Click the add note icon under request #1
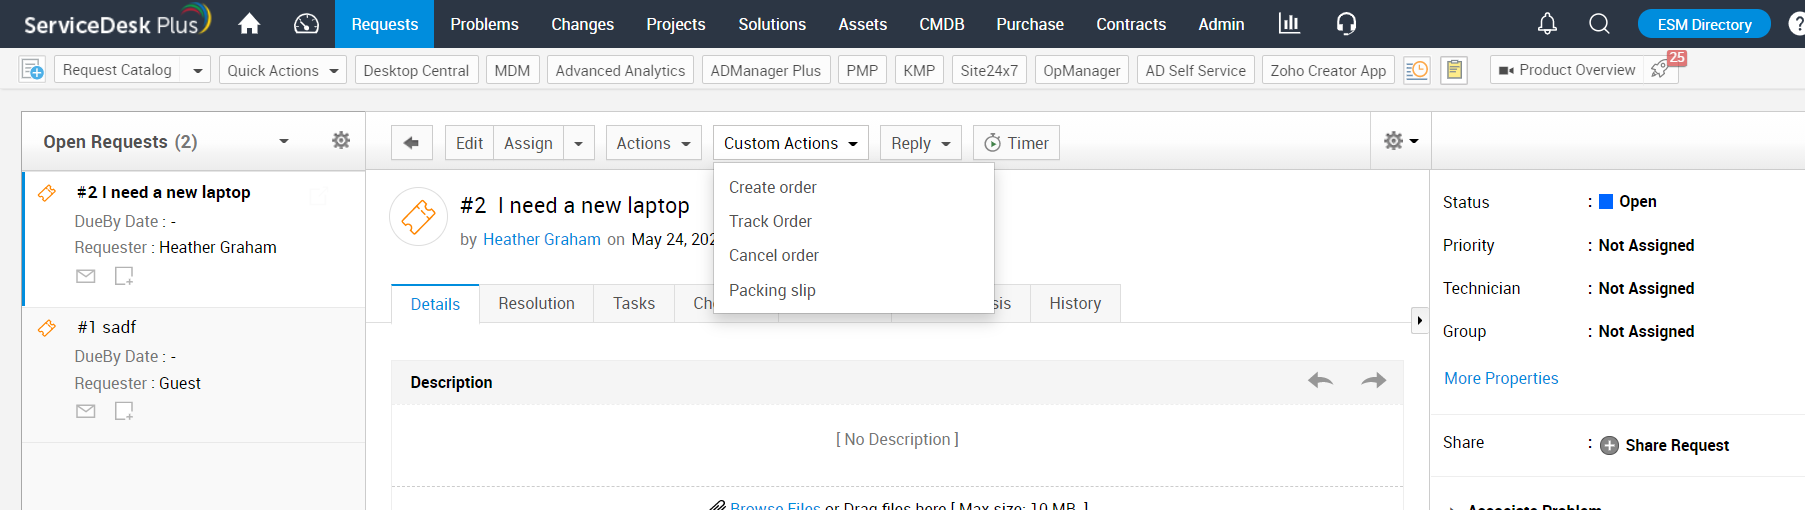This screenshot has width=1805, height=510. pos(124,411)
